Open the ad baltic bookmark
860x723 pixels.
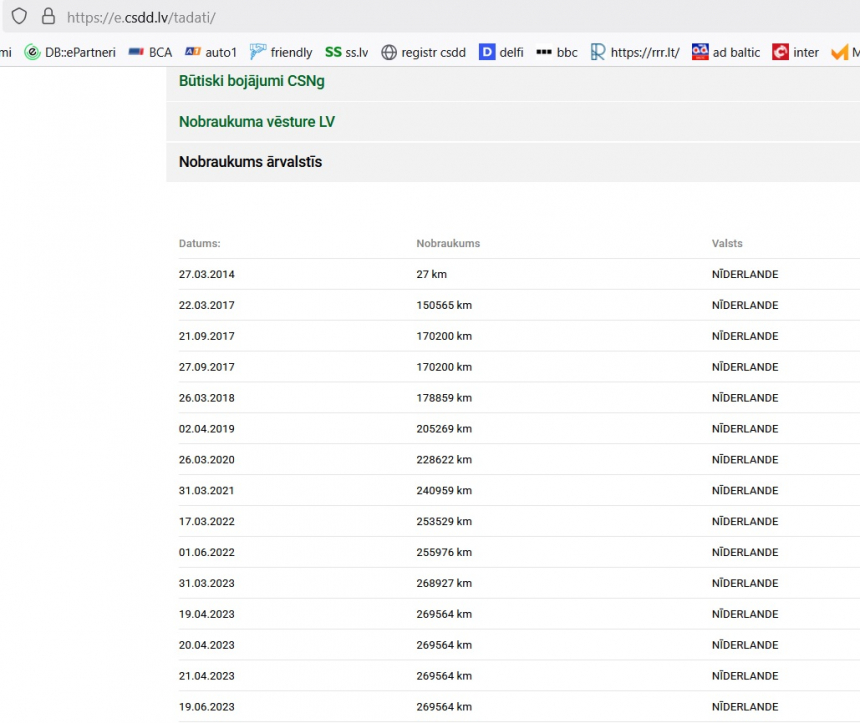pos(726,52)
